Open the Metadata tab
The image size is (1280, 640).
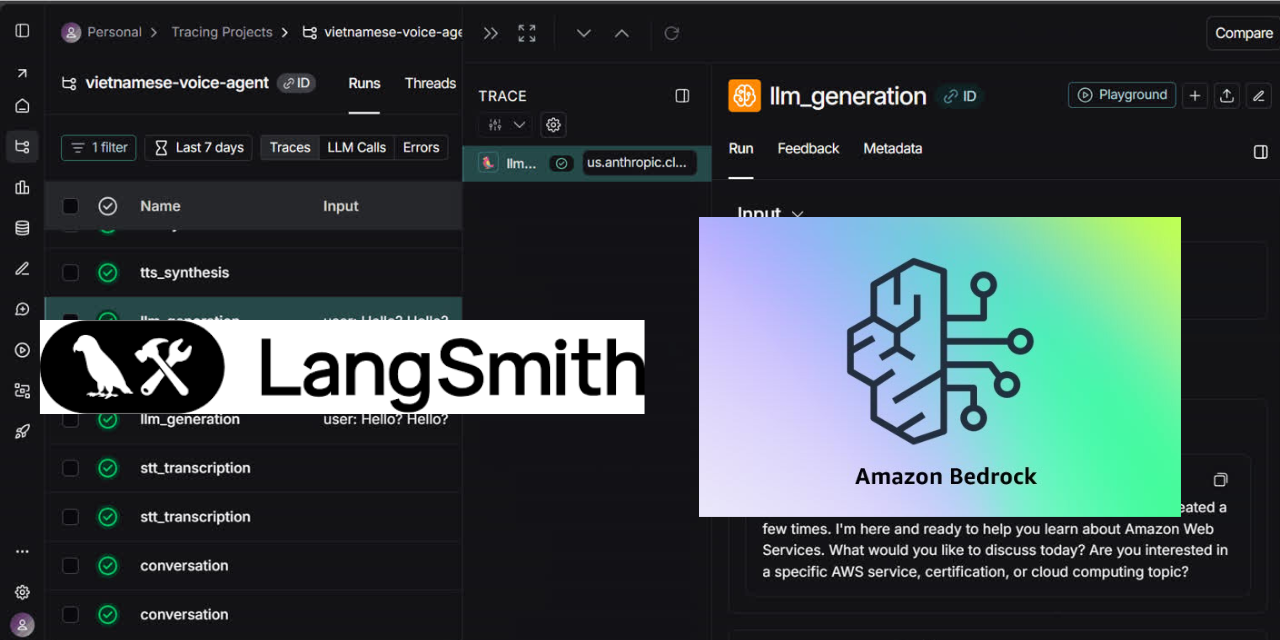tap(893, 149)
